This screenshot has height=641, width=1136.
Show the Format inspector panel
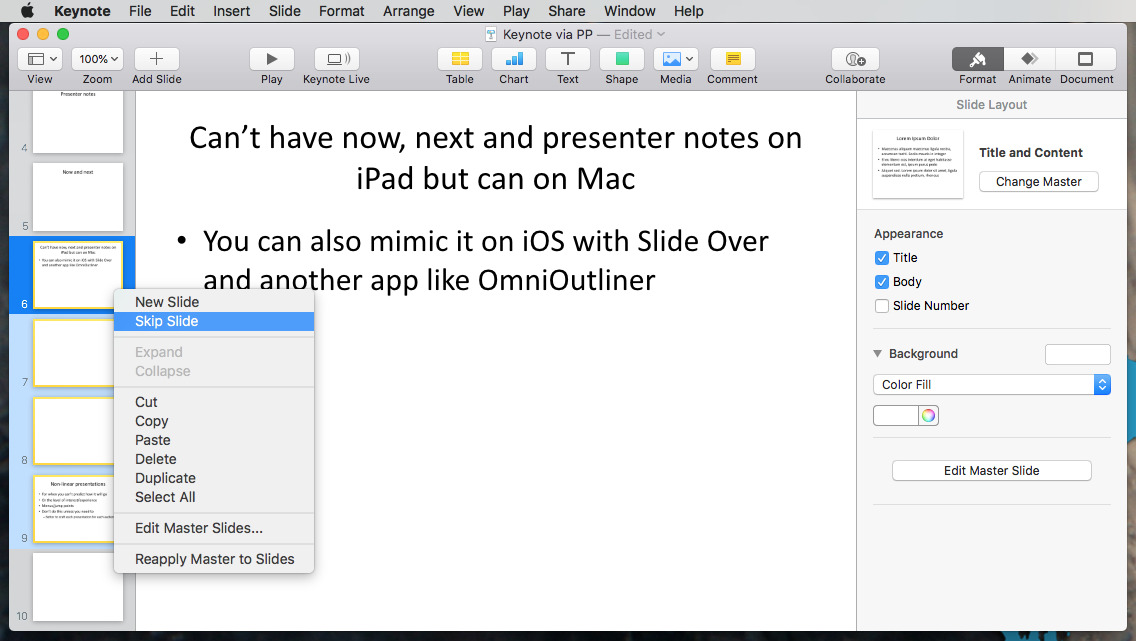click(x=977, y=59)
